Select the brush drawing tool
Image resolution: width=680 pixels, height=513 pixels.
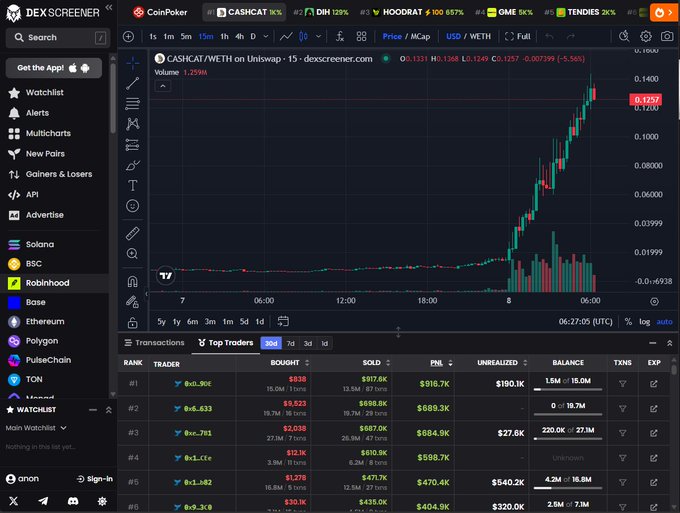pyautogui.click(x=133, y=165)
